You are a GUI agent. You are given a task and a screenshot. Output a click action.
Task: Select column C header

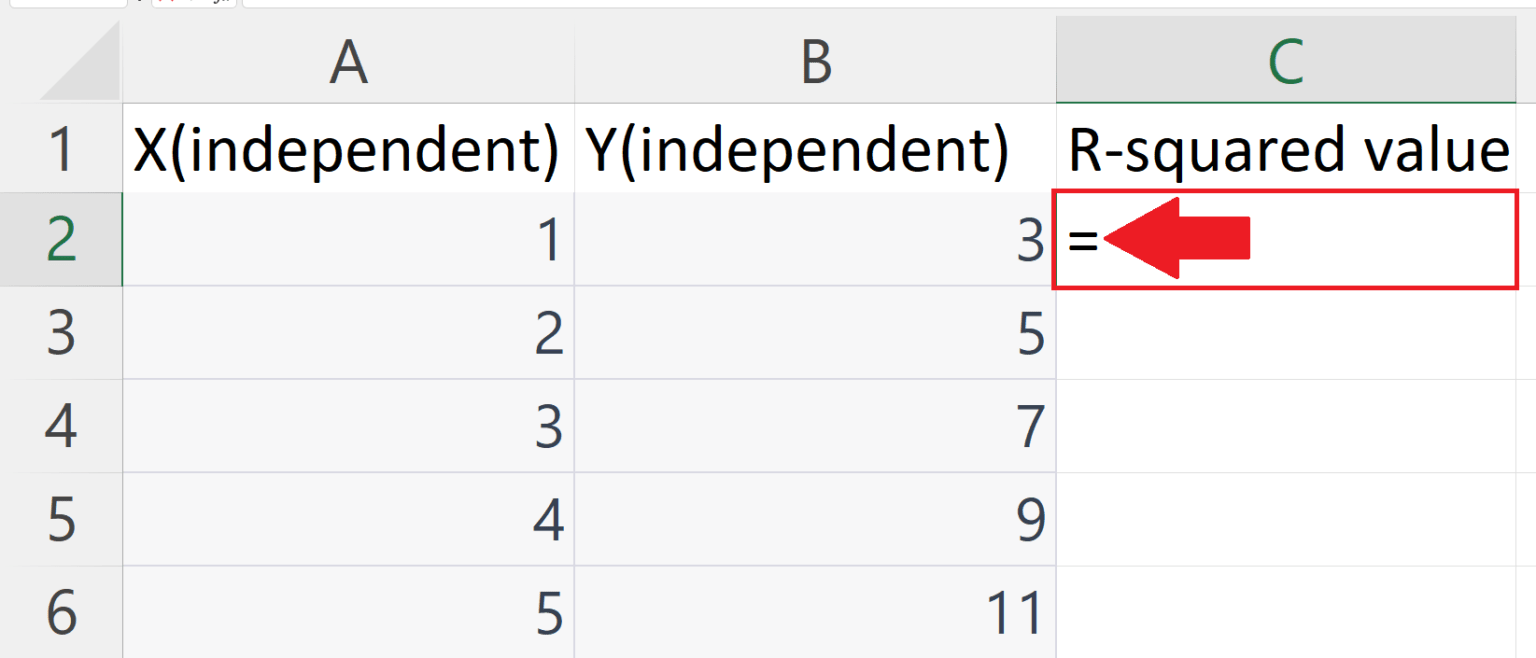click(1285, 62)
